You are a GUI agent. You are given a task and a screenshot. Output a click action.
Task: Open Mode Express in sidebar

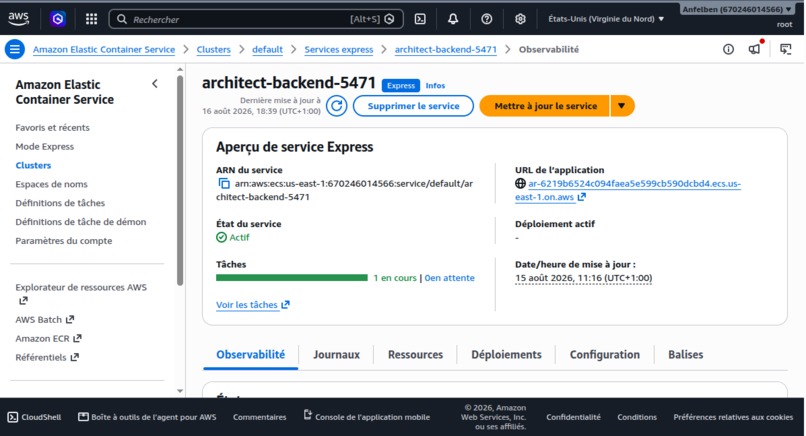click(x=45, y=147)
